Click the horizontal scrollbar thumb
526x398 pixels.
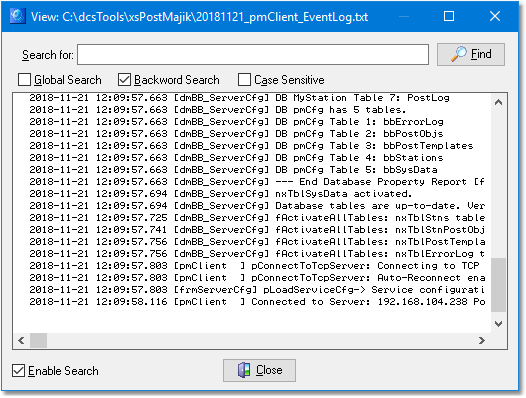point(39,341)
